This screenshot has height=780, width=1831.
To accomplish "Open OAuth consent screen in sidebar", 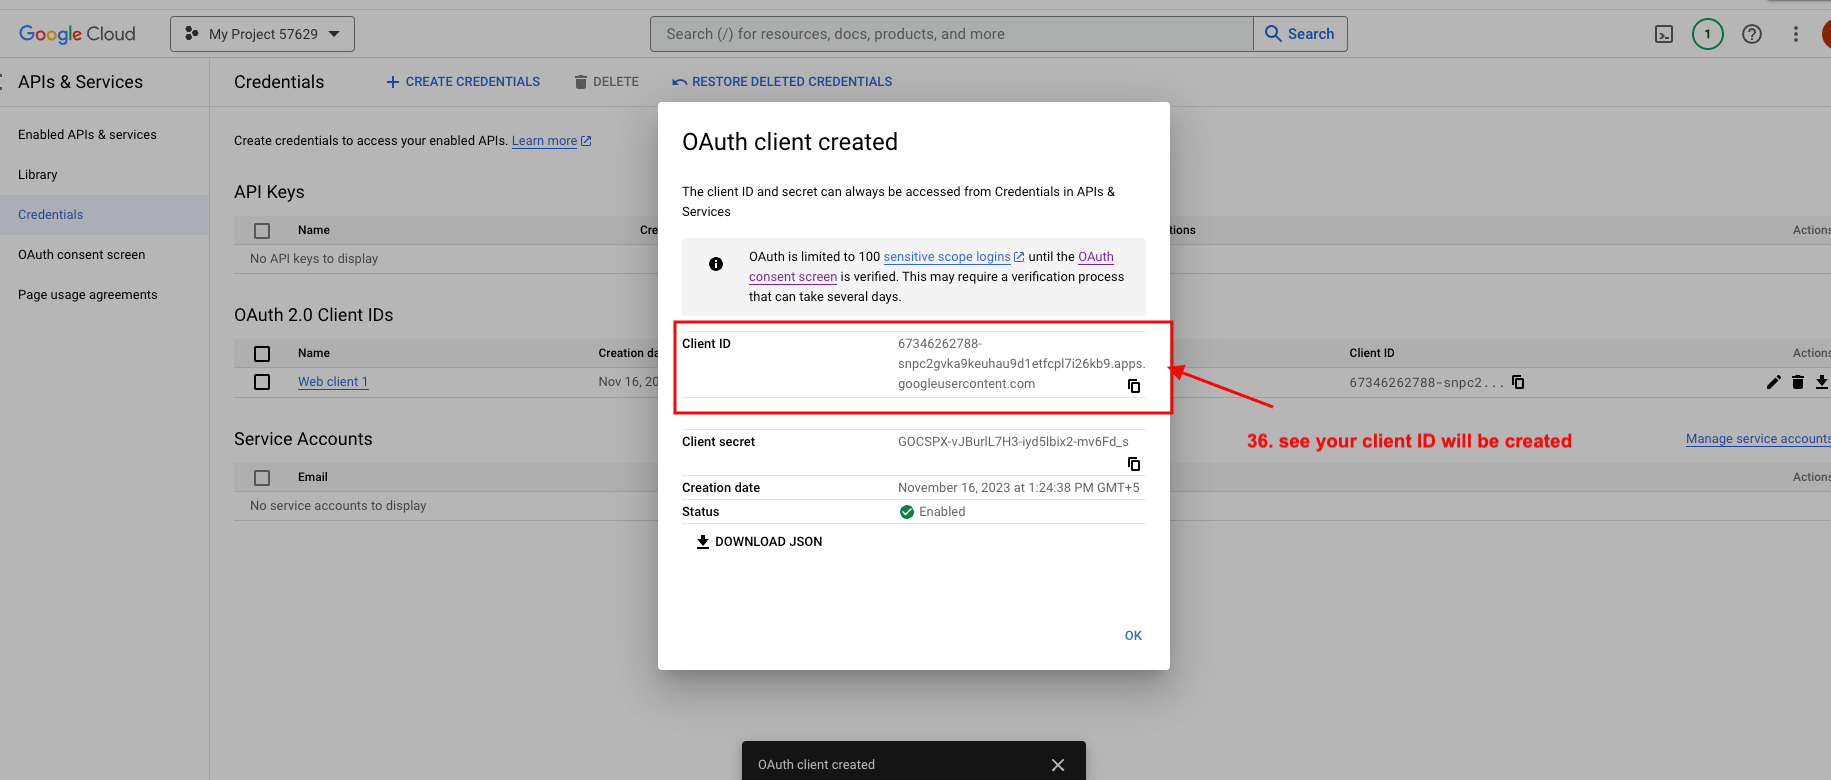I will tap(82, 255).
